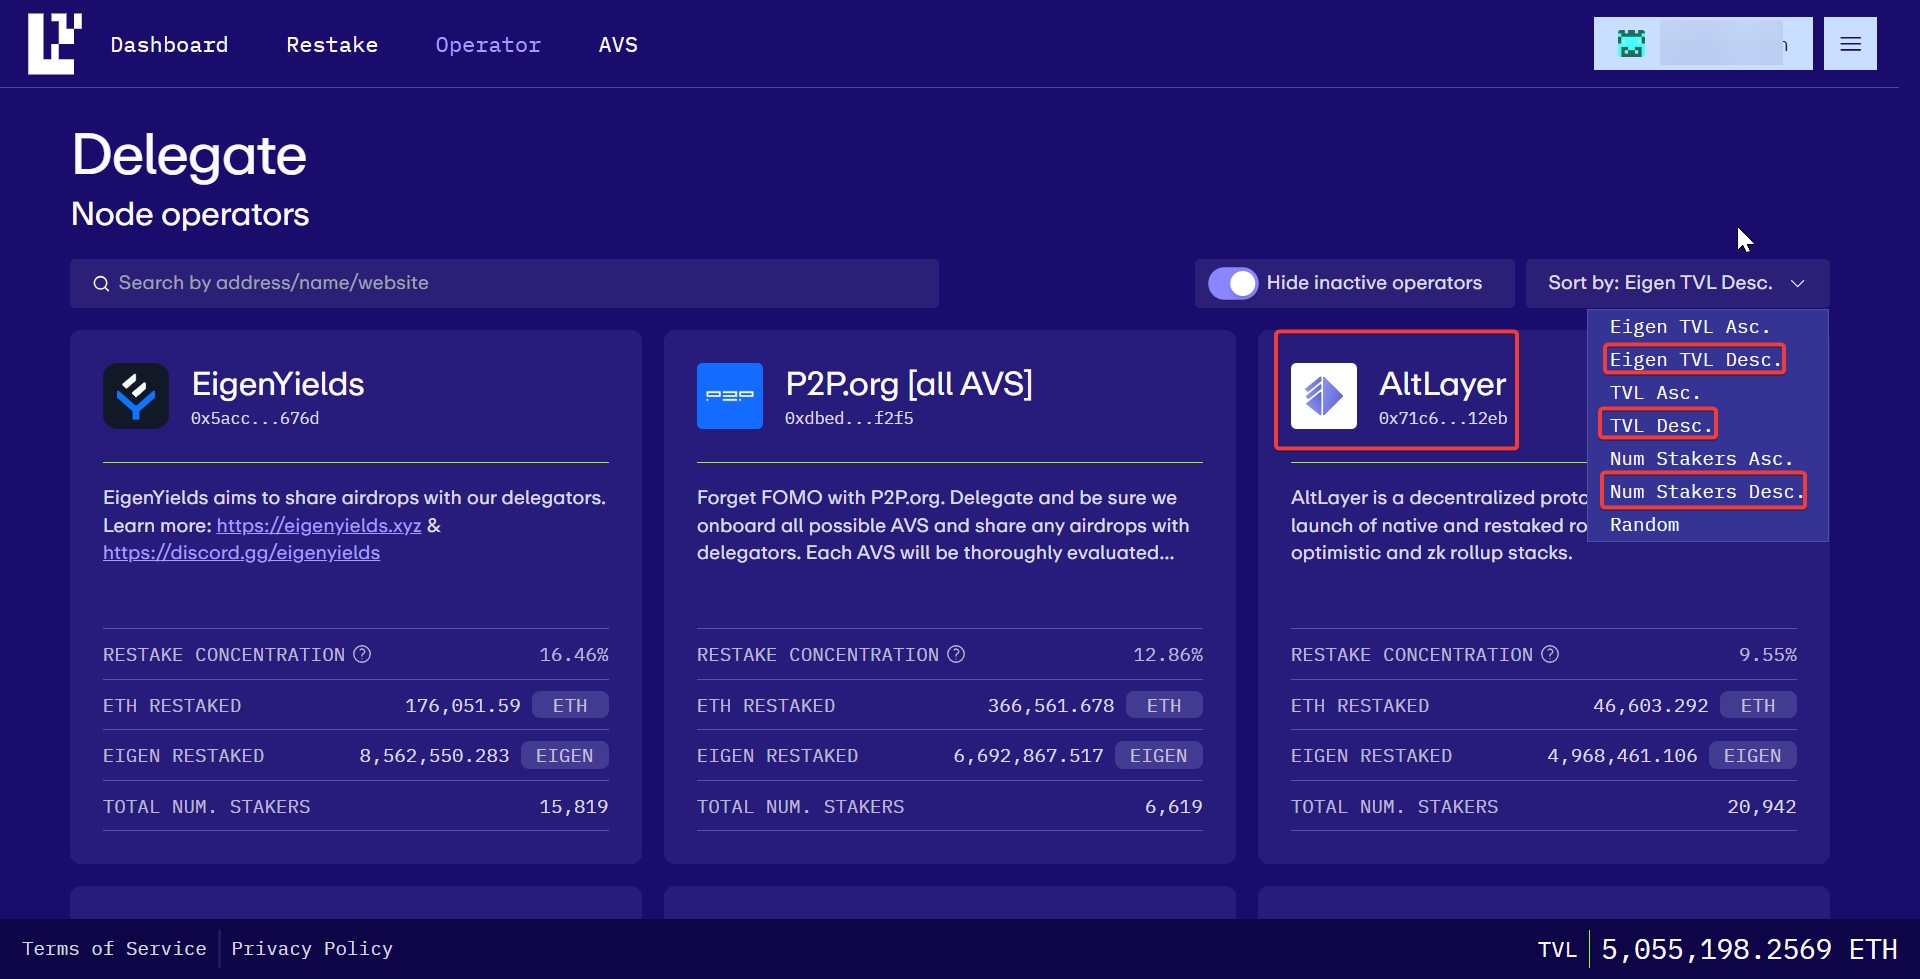1920x979 pixels.
Task: Select the Random sort option
Action: click(x=1644, y=525)
